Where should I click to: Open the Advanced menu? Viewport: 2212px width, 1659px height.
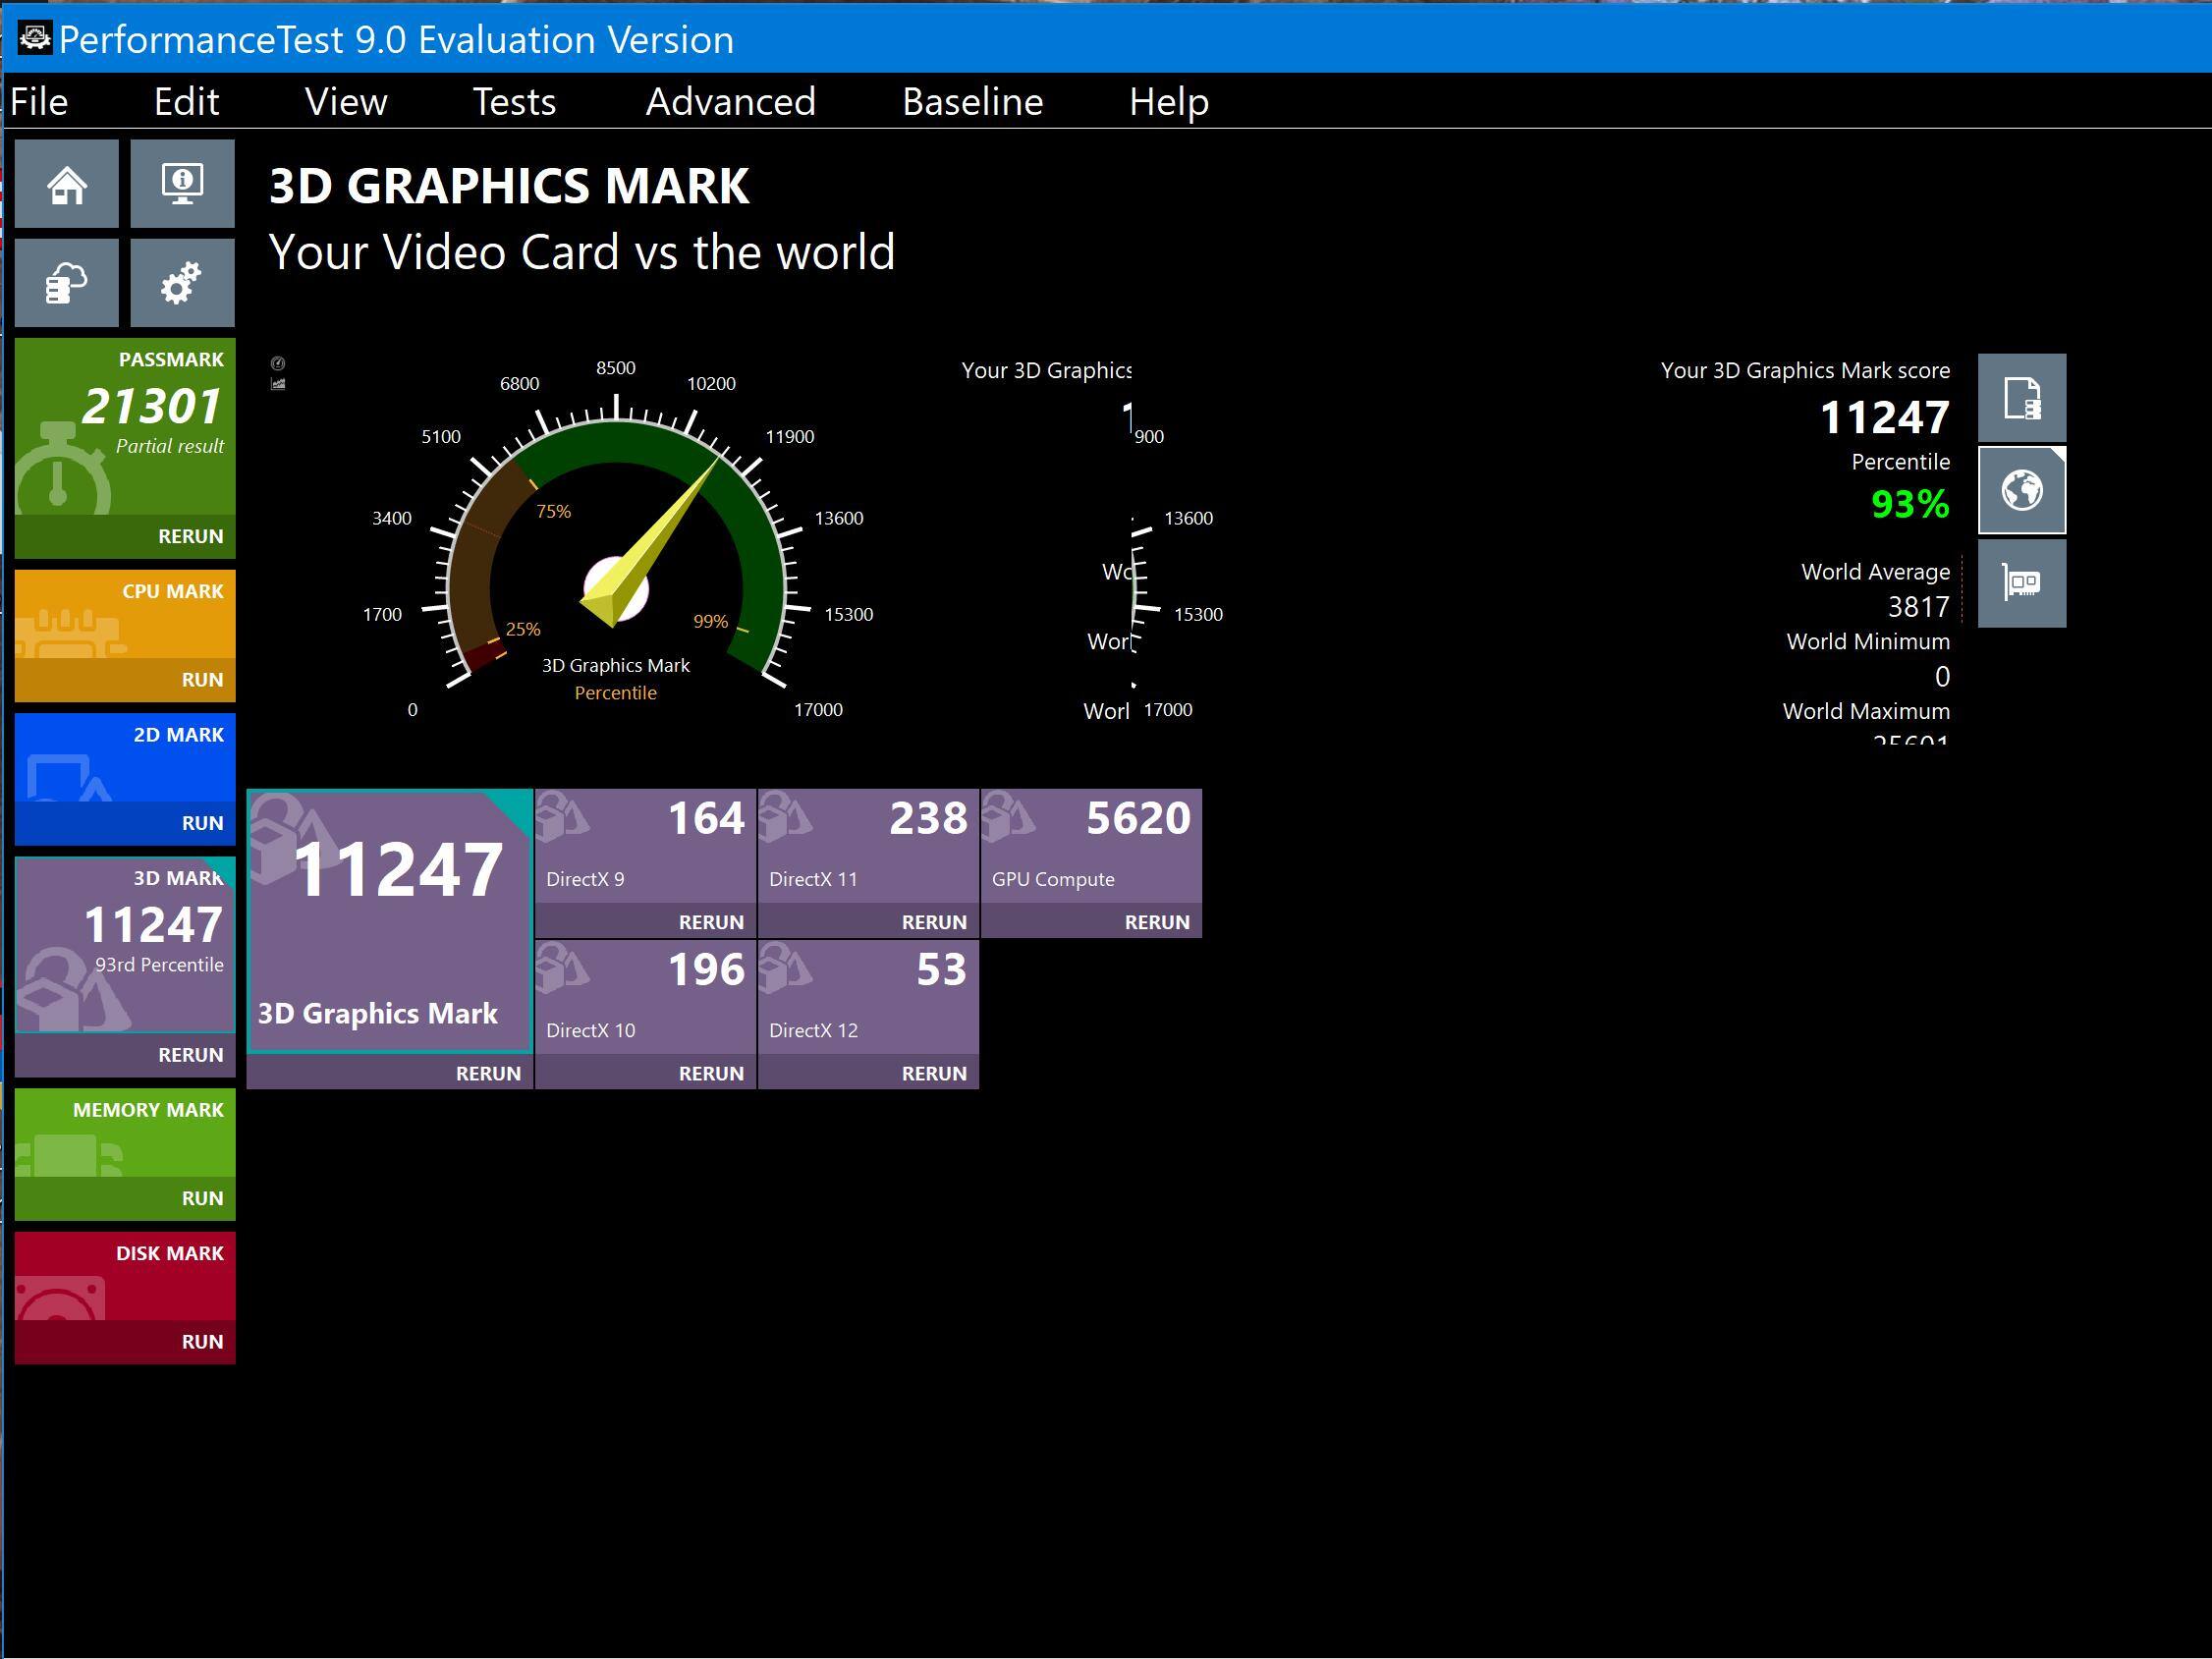tap(730, 102)
